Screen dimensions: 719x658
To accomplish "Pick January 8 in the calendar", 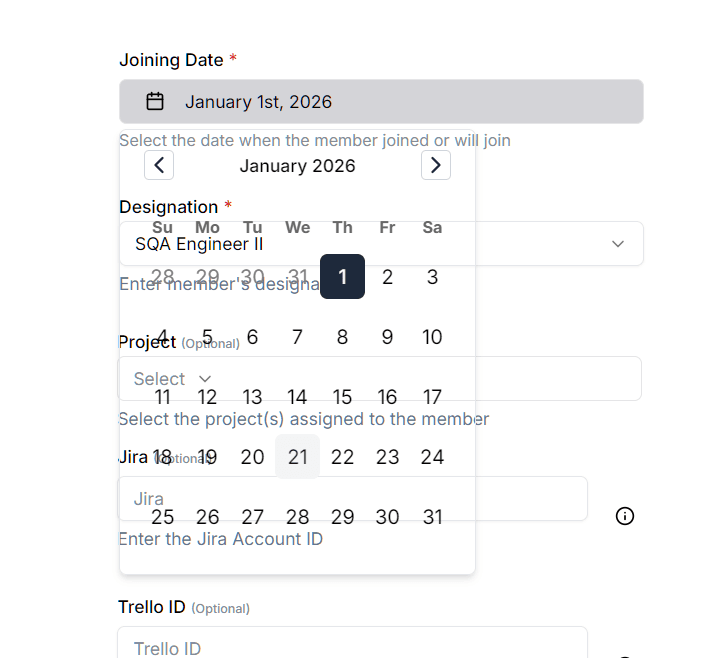I will pos(343,337).
